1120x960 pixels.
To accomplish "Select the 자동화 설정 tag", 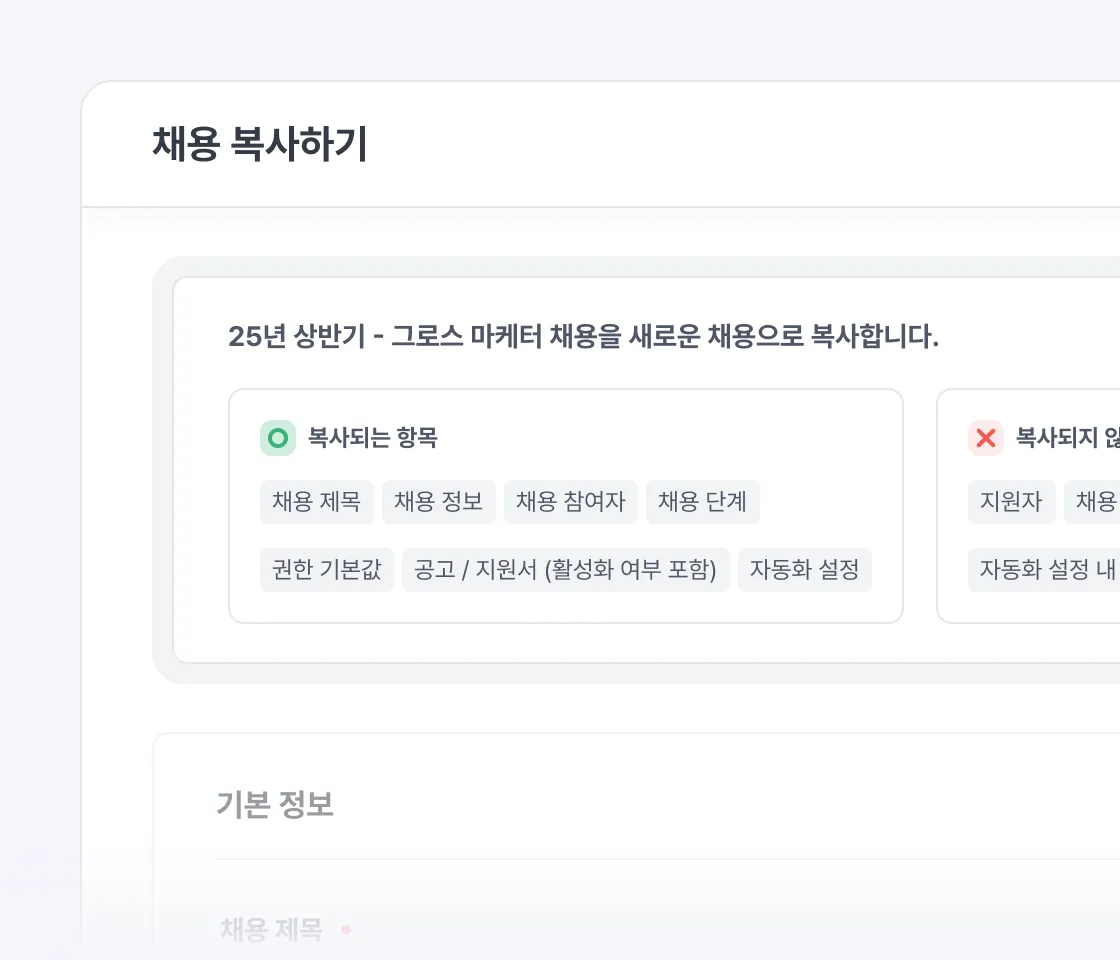I will coord(805,570).
